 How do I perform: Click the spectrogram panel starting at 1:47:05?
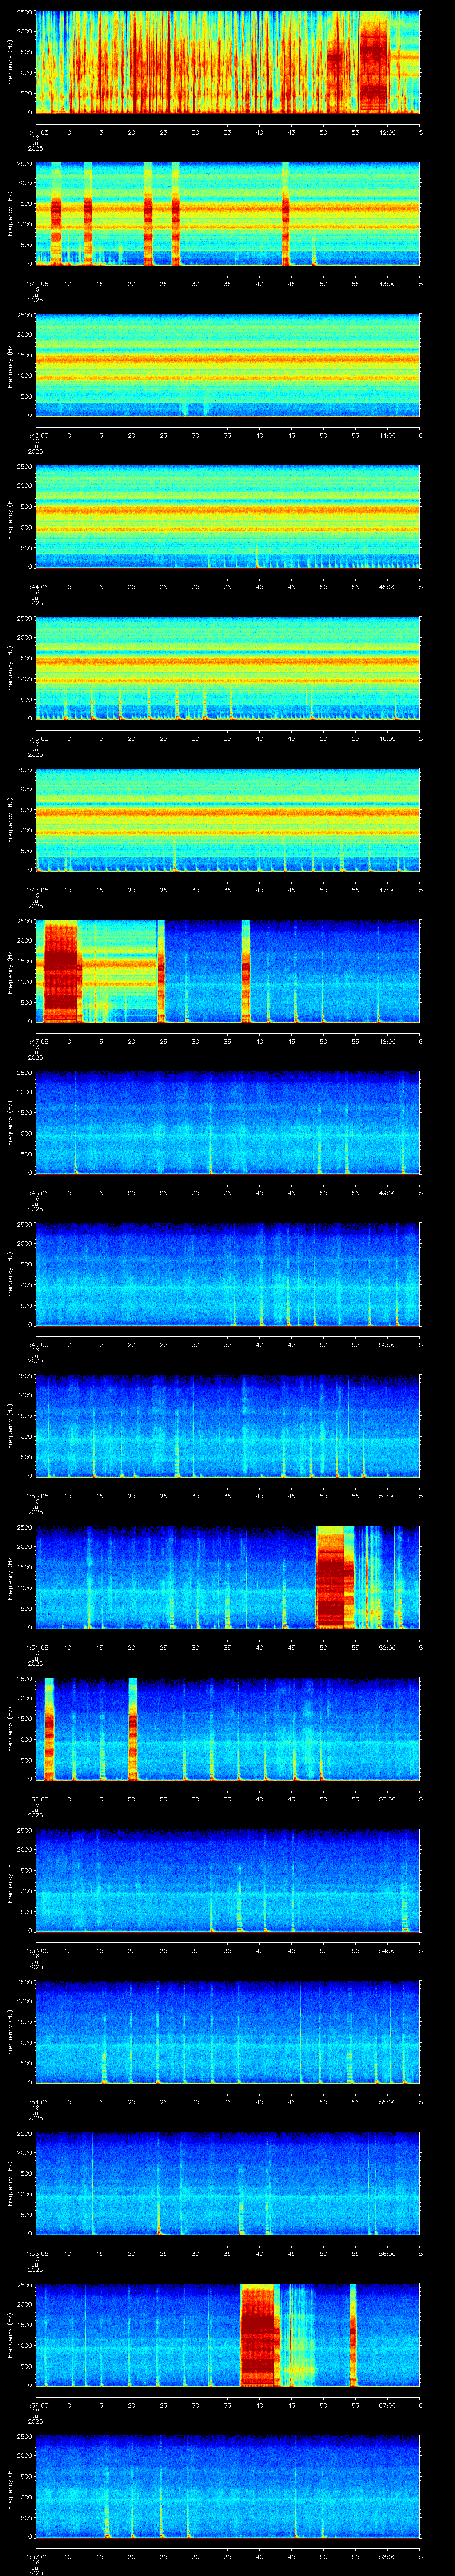(228, 972)
